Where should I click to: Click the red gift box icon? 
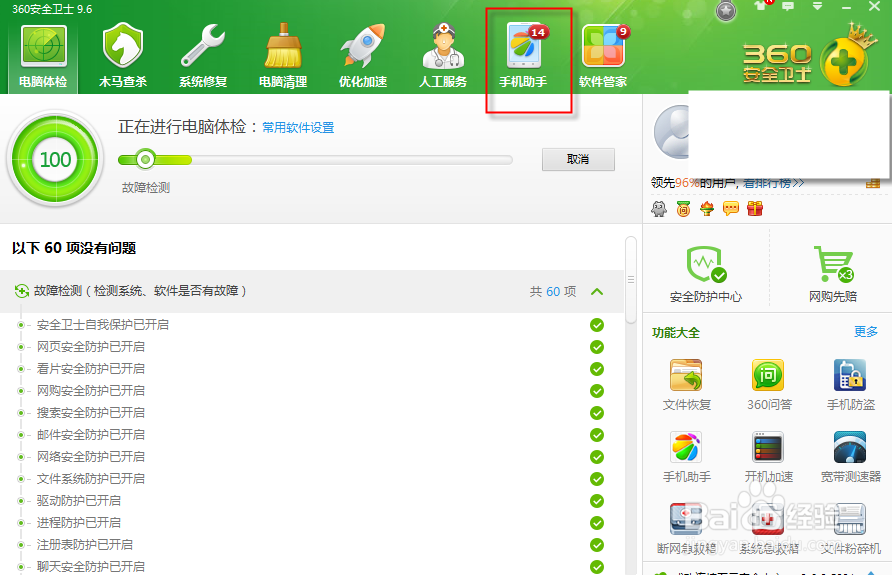(x=755, y=209)
